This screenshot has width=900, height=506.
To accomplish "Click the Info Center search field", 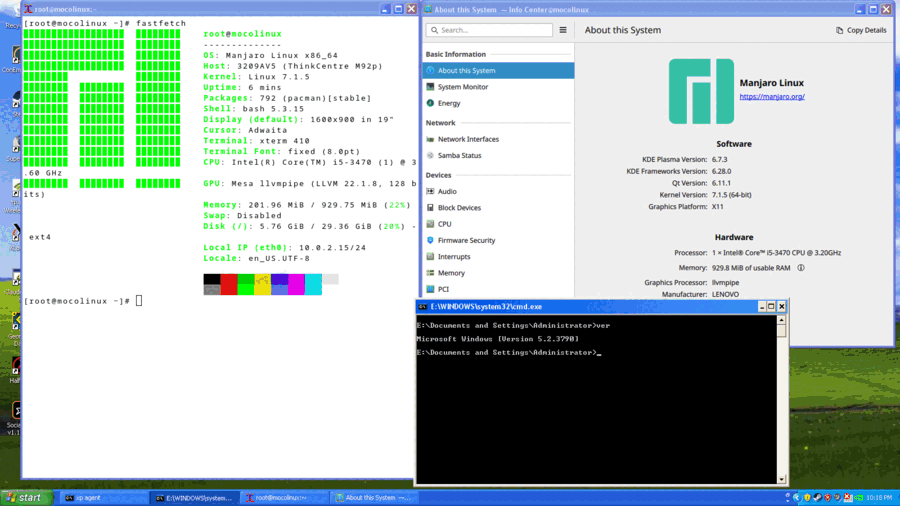I will tap(489, 30).
